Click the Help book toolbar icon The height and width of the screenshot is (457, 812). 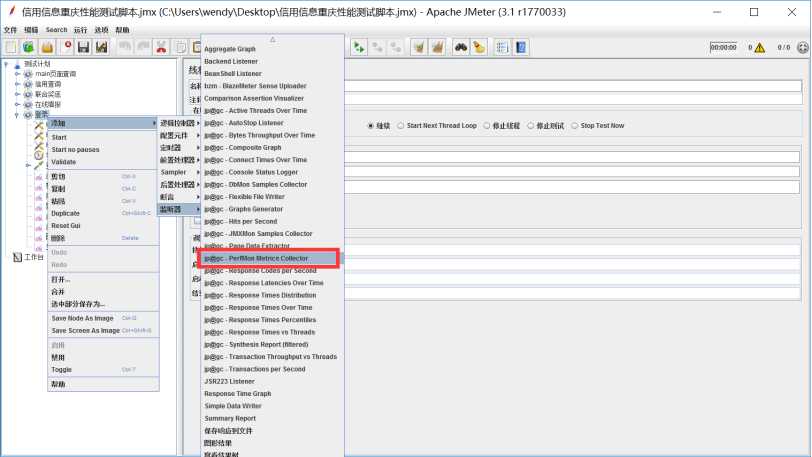point(521,48)
